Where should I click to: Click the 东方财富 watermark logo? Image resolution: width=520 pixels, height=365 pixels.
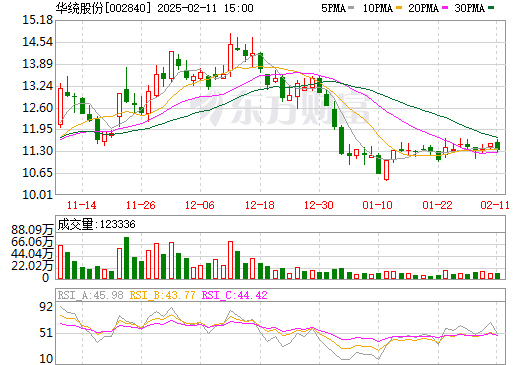coord(280,107)
